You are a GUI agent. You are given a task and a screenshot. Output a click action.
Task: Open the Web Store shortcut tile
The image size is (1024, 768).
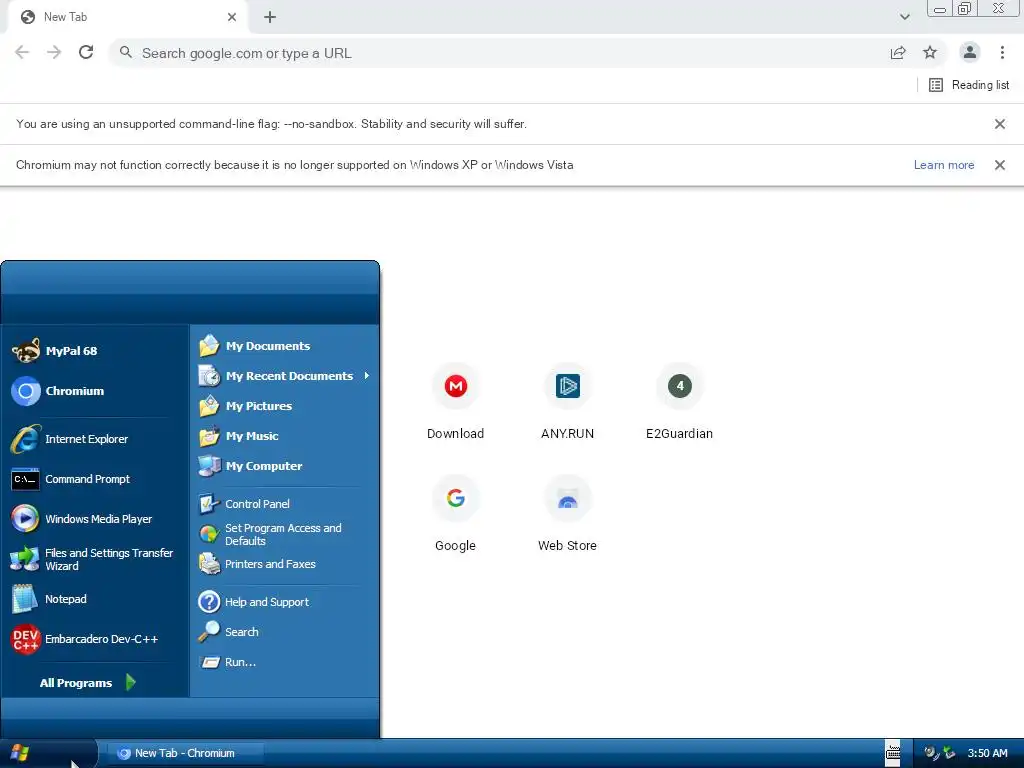click(x=568, y=513)
